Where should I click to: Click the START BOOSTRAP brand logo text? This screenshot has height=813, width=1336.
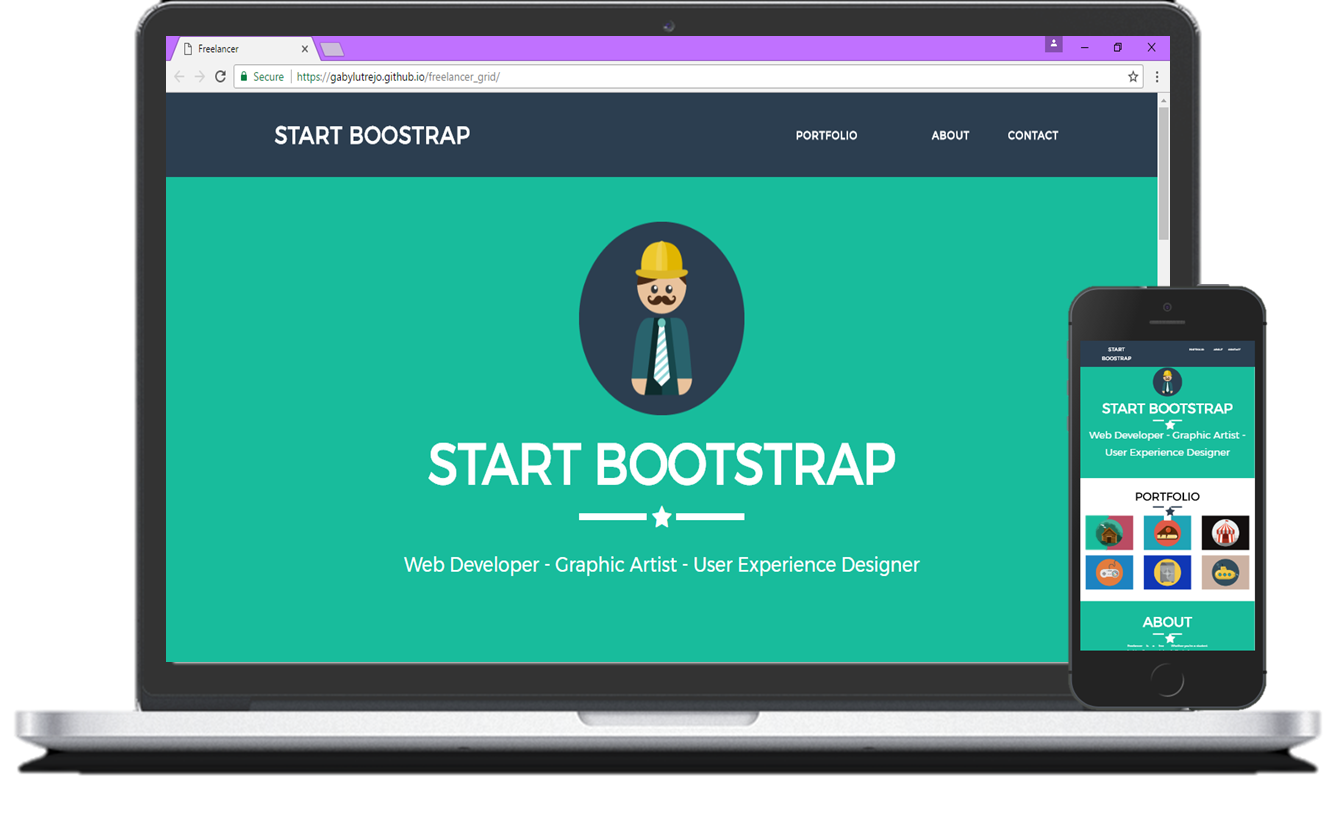(372, 136)
